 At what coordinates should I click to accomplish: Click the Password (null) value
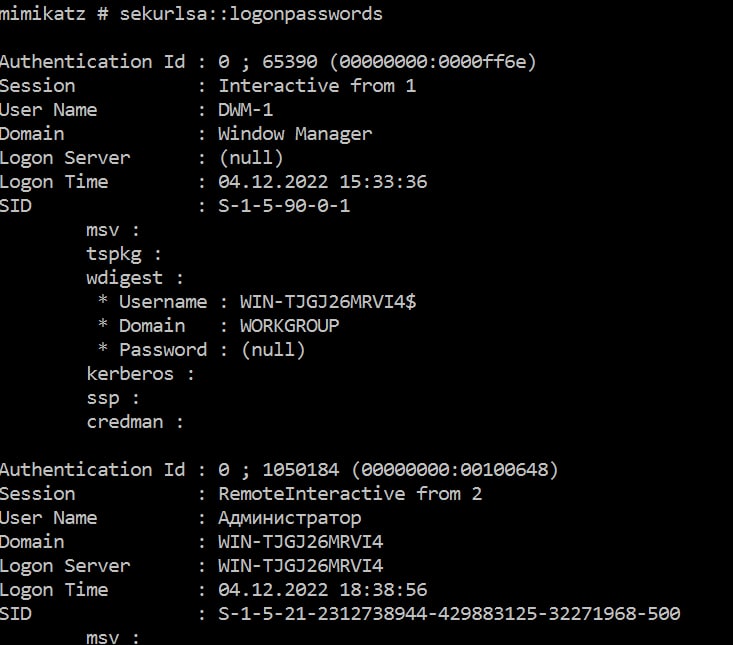[273, 350]
